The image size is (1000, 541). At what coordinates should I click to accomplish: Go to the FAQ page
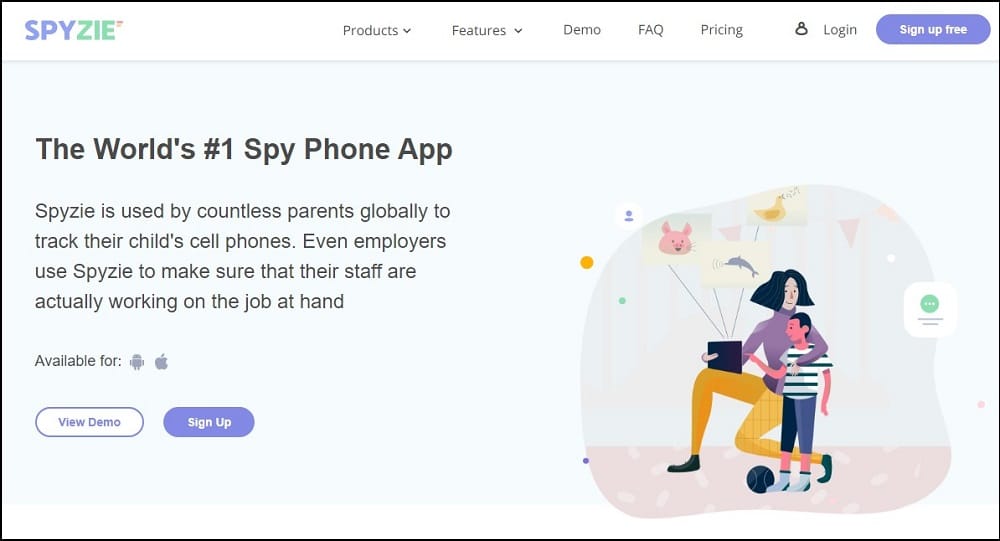[x=651, y=29]
